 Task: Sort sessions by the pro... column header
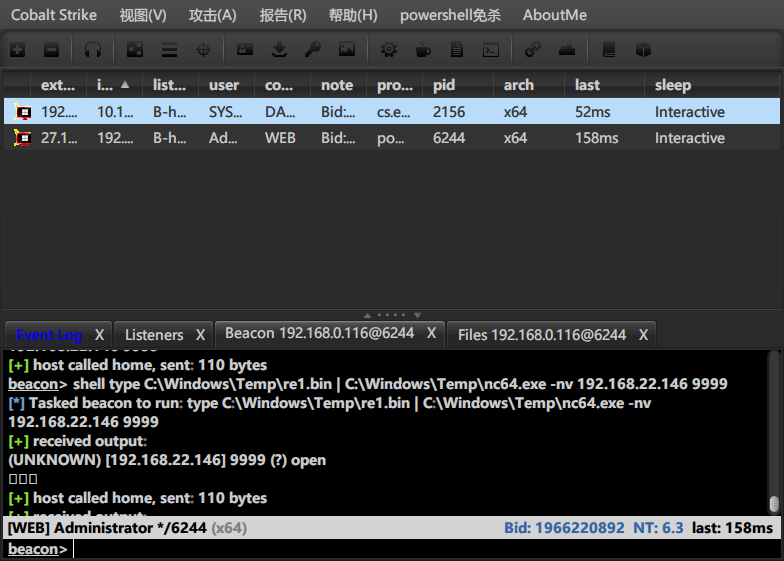[x=394, y=85]
